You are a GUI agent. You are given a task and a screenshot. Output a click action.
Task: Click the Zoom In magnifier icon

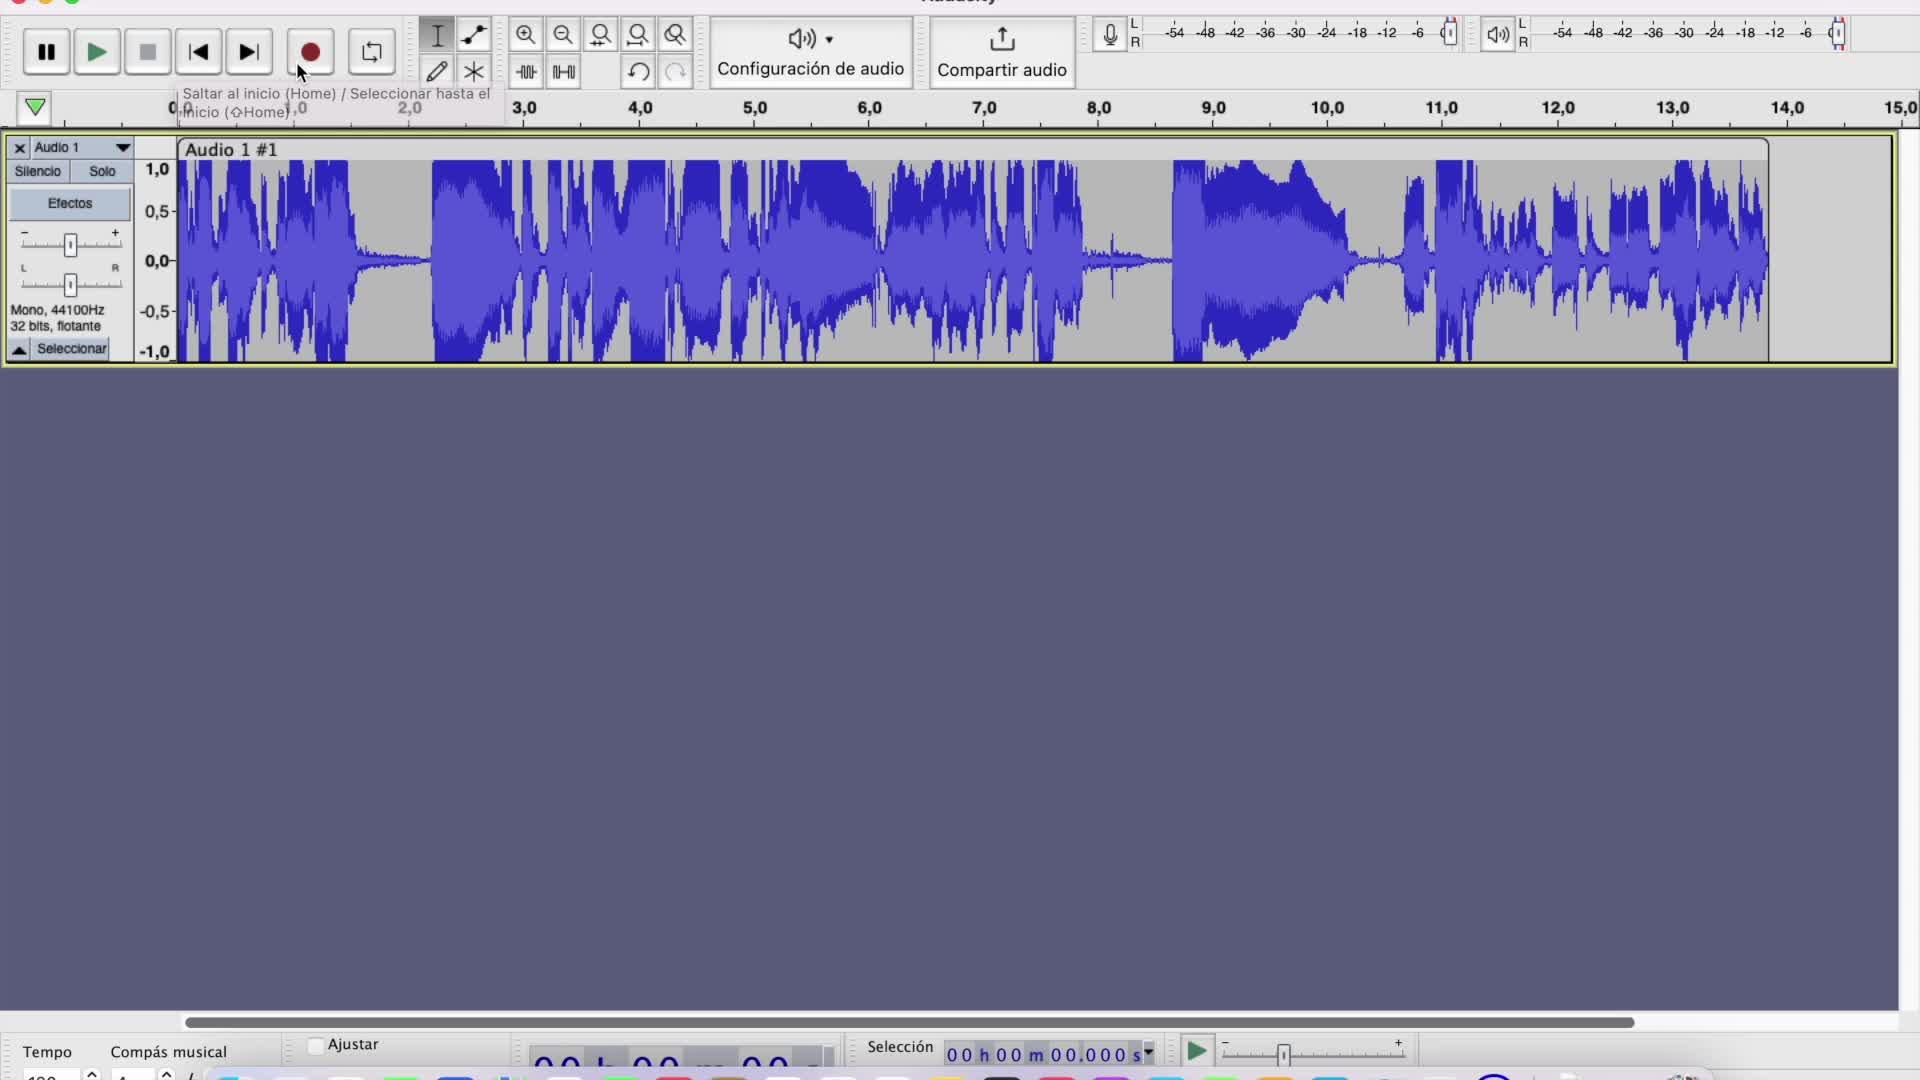tap(525, 35)
